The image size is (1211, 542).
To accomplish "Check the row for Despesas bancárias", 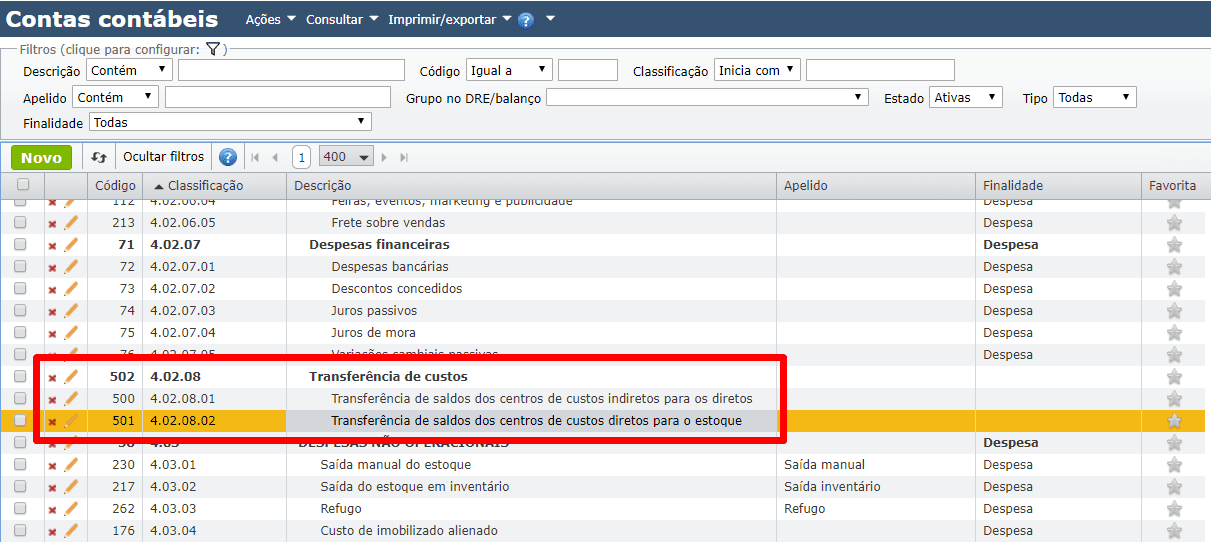I will click(x=20, y=266).
